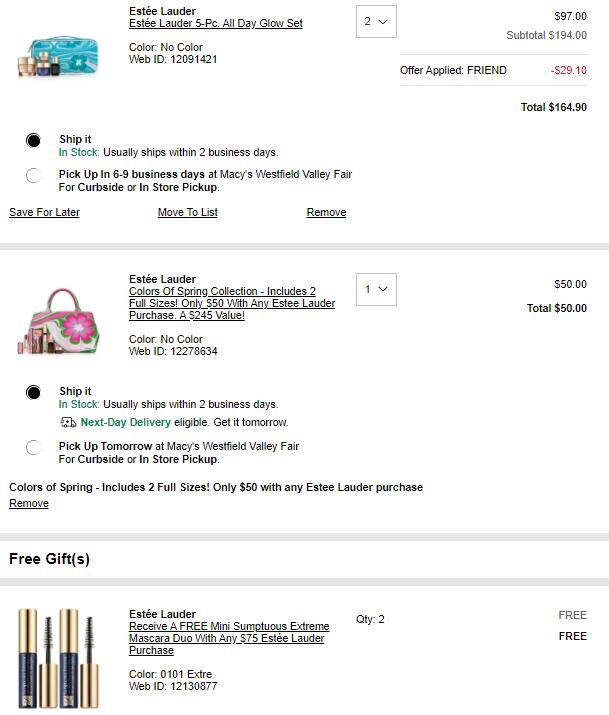Click the Next-Day Delivery truck icon
The height and width of the screenshot is (715, 609).
tap(68, 422)
